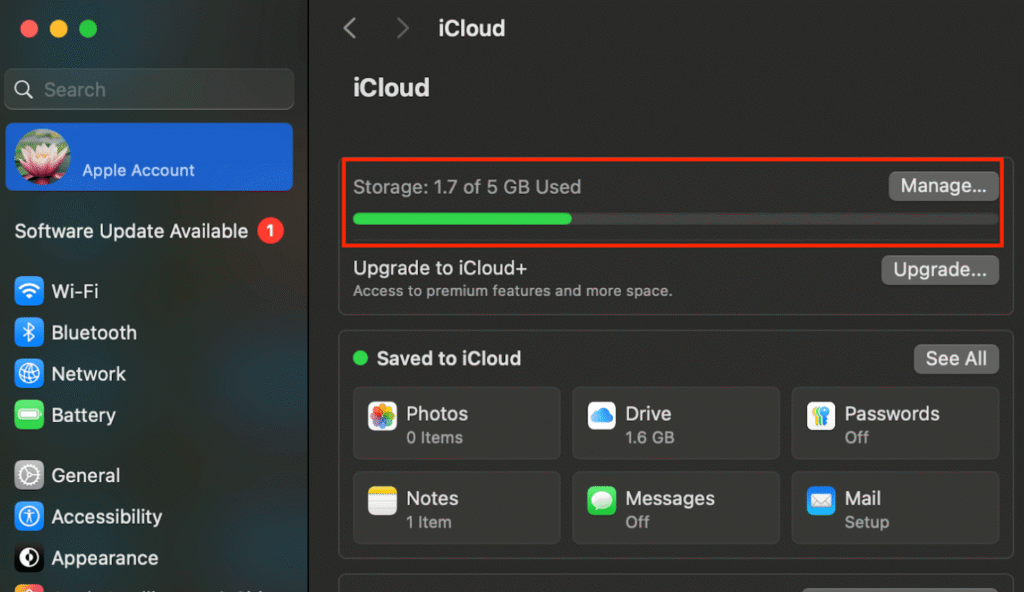The width and height of the screenshot is (1024, 592).
Task: Select General label in sidebar
Action: tap(86, 475)
